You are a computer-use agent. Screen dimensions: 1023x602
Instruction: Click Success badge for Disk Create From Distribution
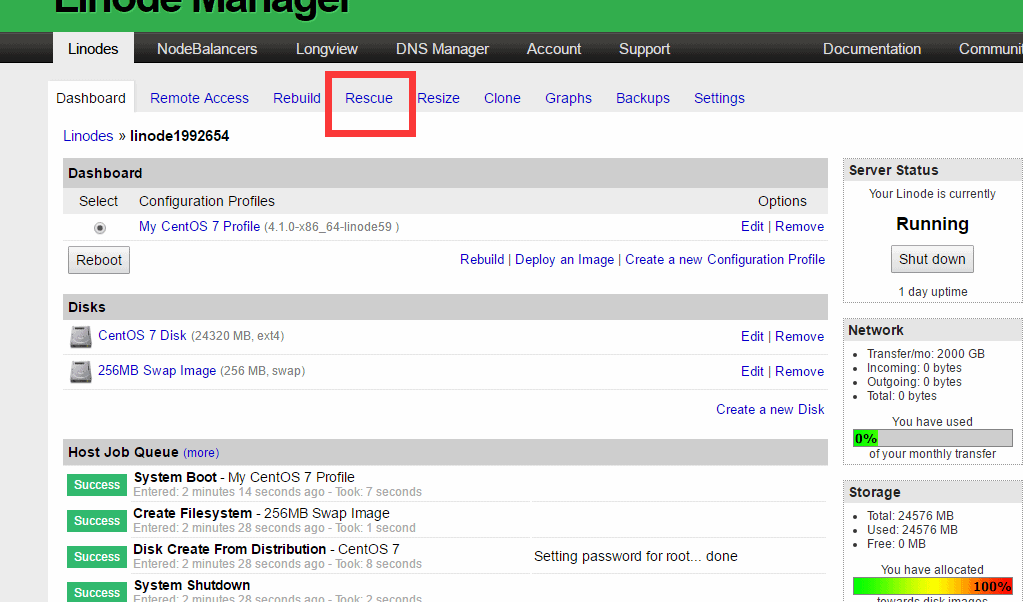(x=97, y=556)
